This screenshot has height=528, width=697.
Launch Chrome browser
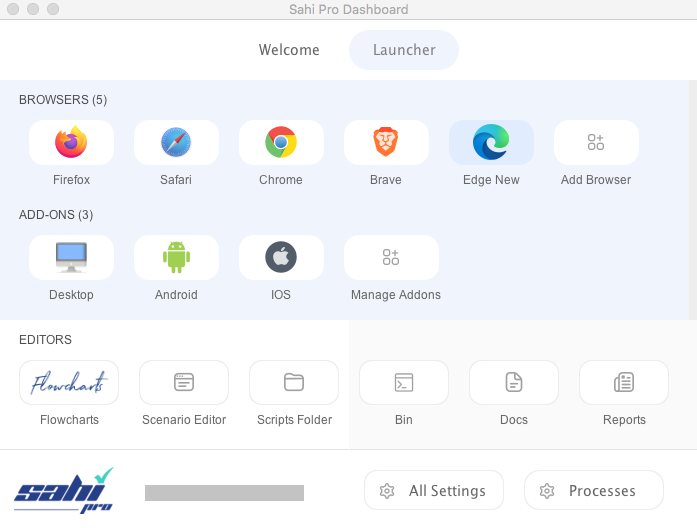[x=281, y=143]
